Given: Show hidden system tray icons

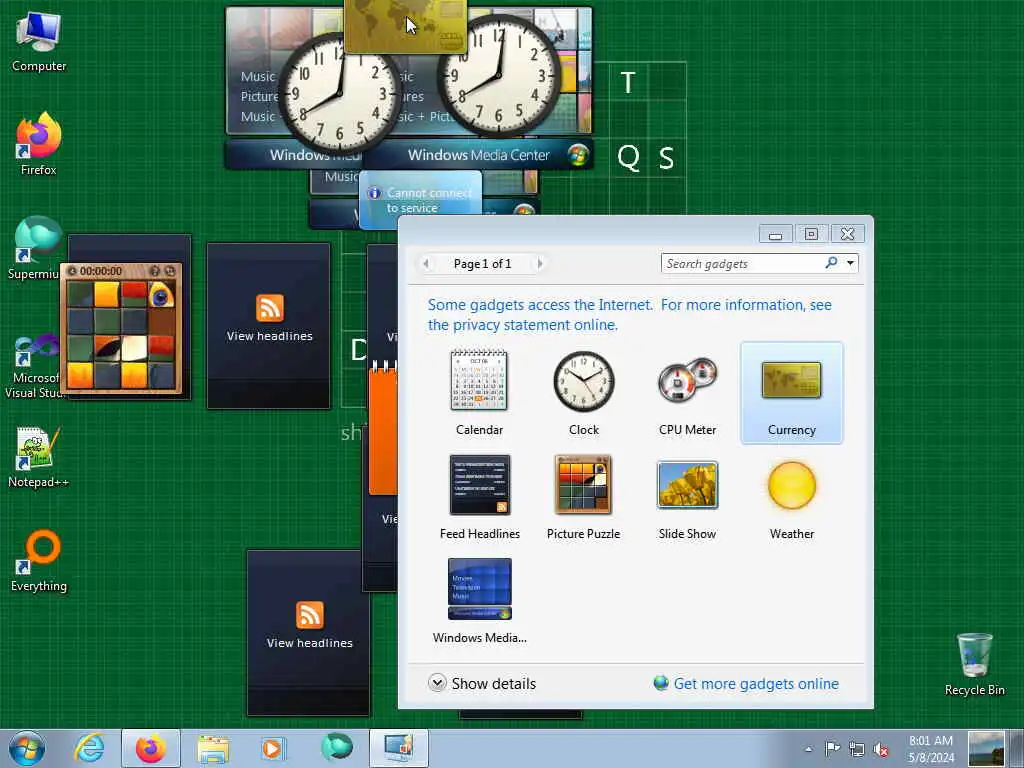Looking at the screenshot, I should click(x=808, y=749).
